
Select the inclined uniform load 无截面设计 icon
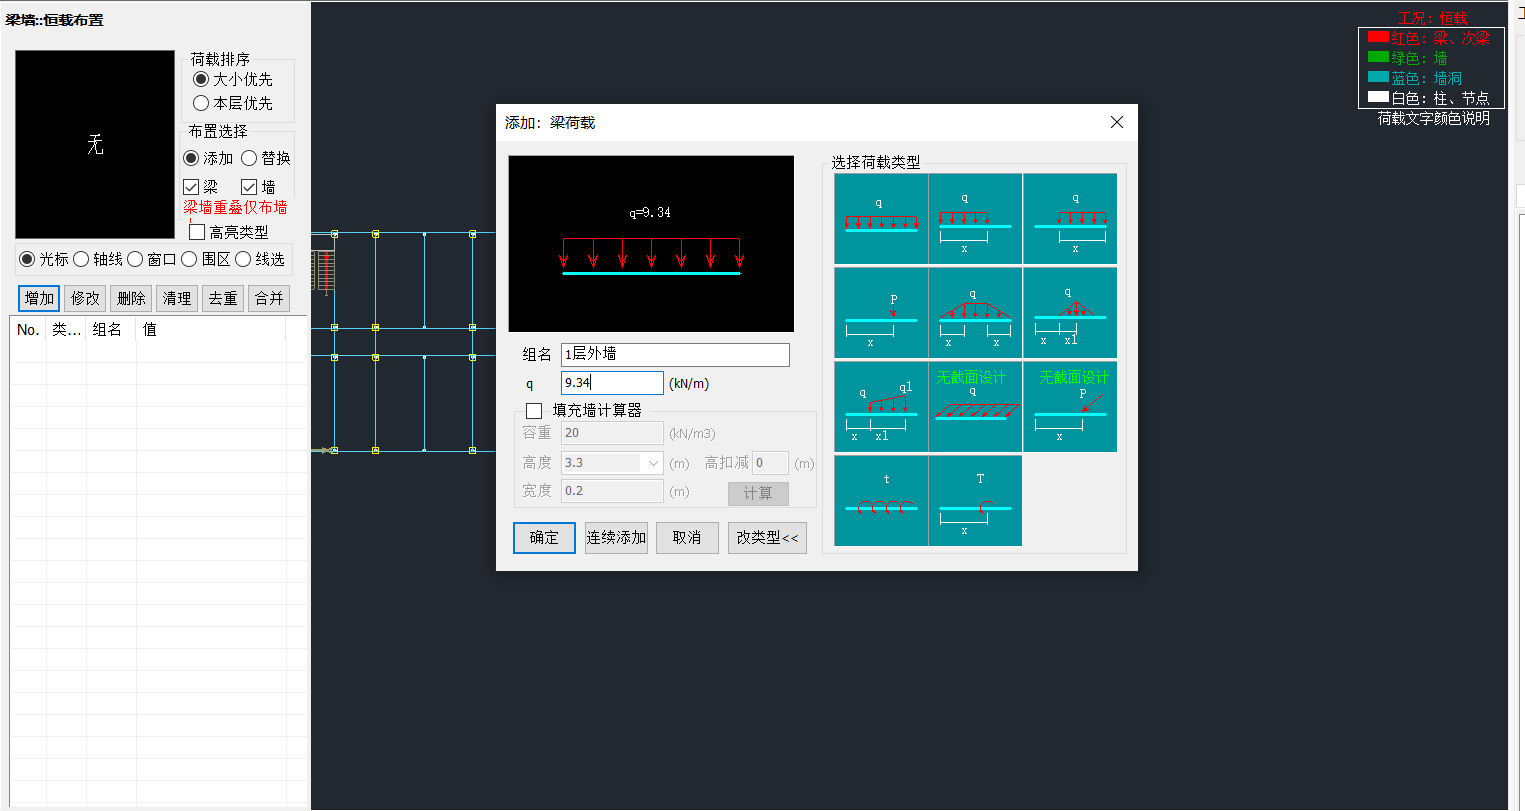tap(975, 407)
